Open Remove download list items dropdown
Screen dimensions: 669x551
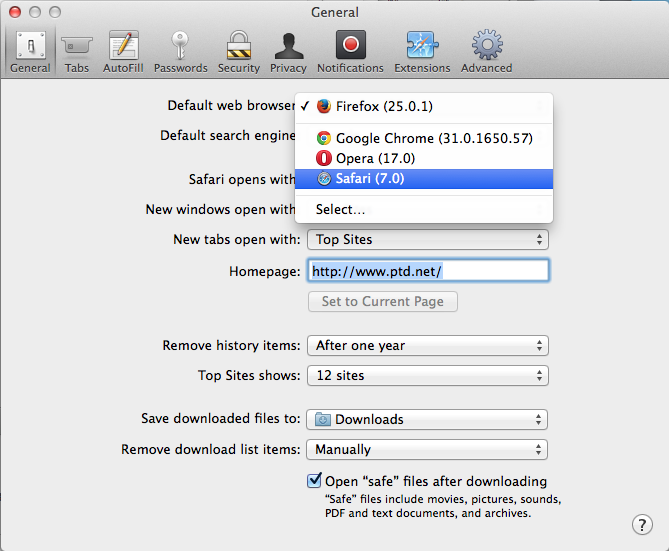click(427, 449)
